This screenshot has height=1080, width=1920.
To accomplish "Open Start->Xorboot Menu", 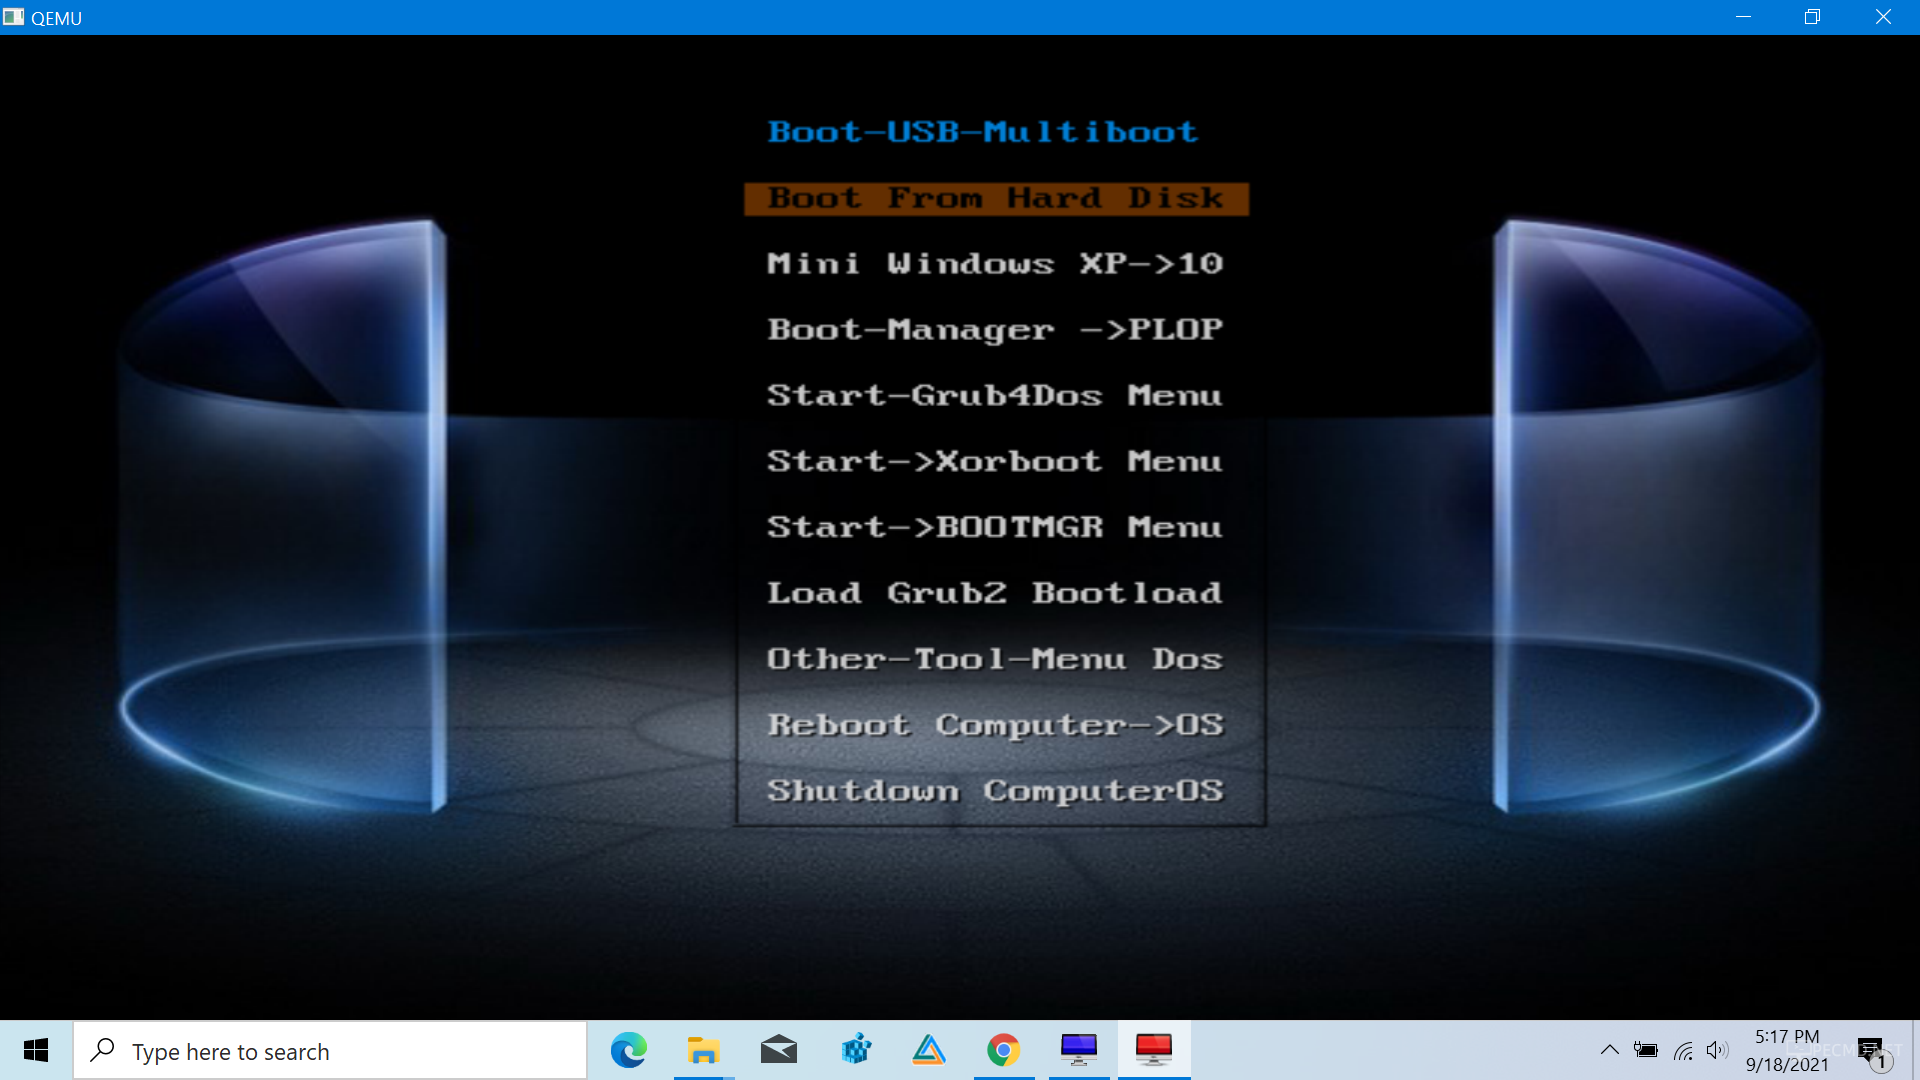I will [996, 462].
